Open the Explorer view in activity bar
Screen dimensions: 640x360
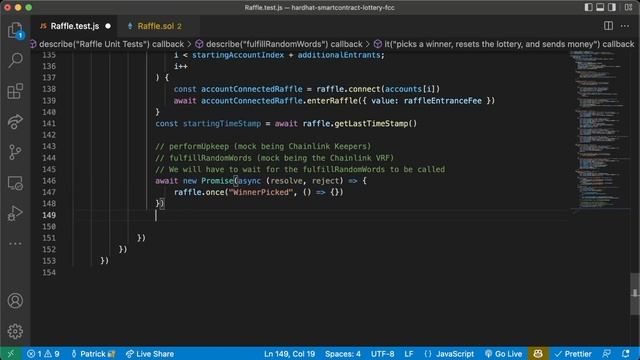click(15, 30)
